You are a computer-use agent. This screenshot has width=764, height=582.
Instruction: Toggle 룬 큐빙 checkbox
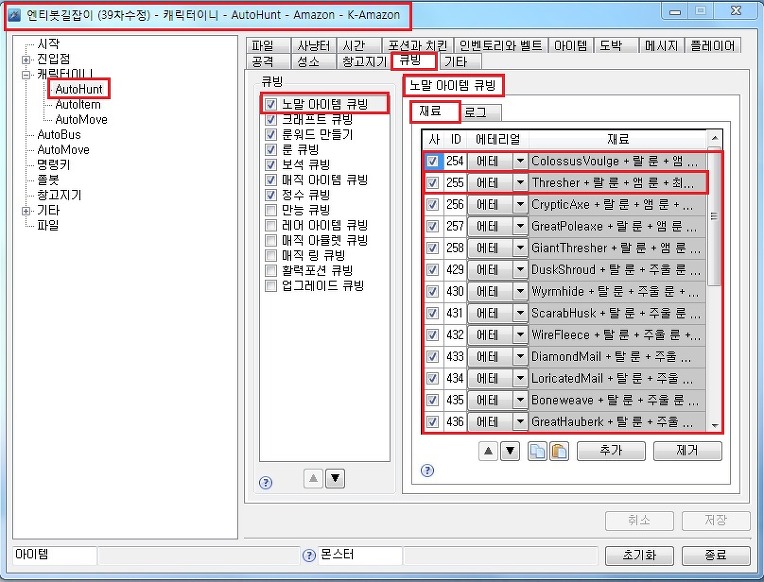click(271, 150)
